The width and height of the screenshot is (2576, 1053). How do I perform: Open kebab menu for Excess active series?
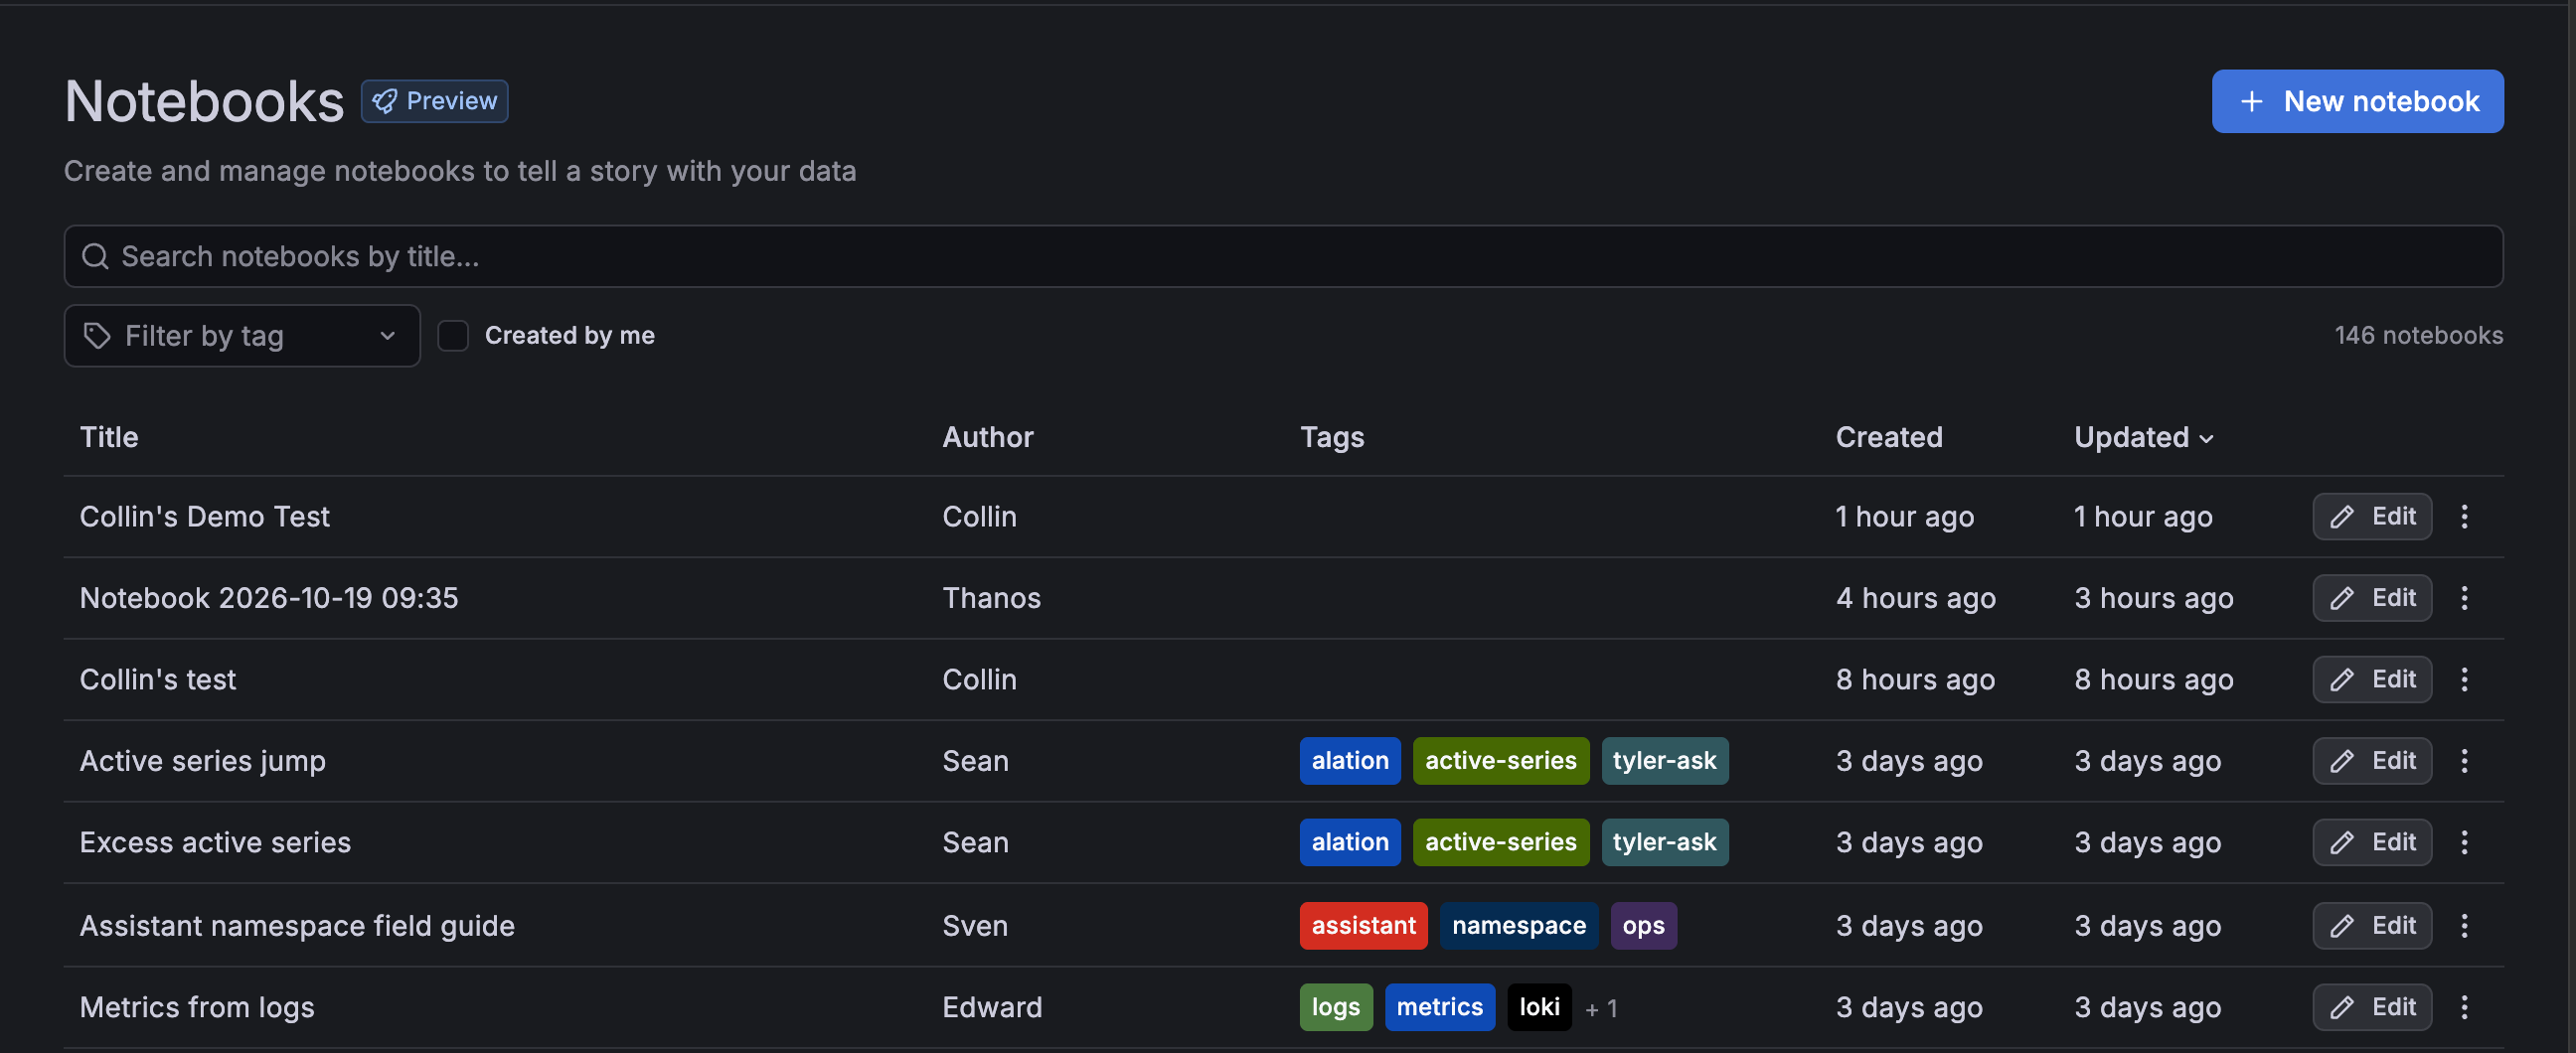[2464, 842]
